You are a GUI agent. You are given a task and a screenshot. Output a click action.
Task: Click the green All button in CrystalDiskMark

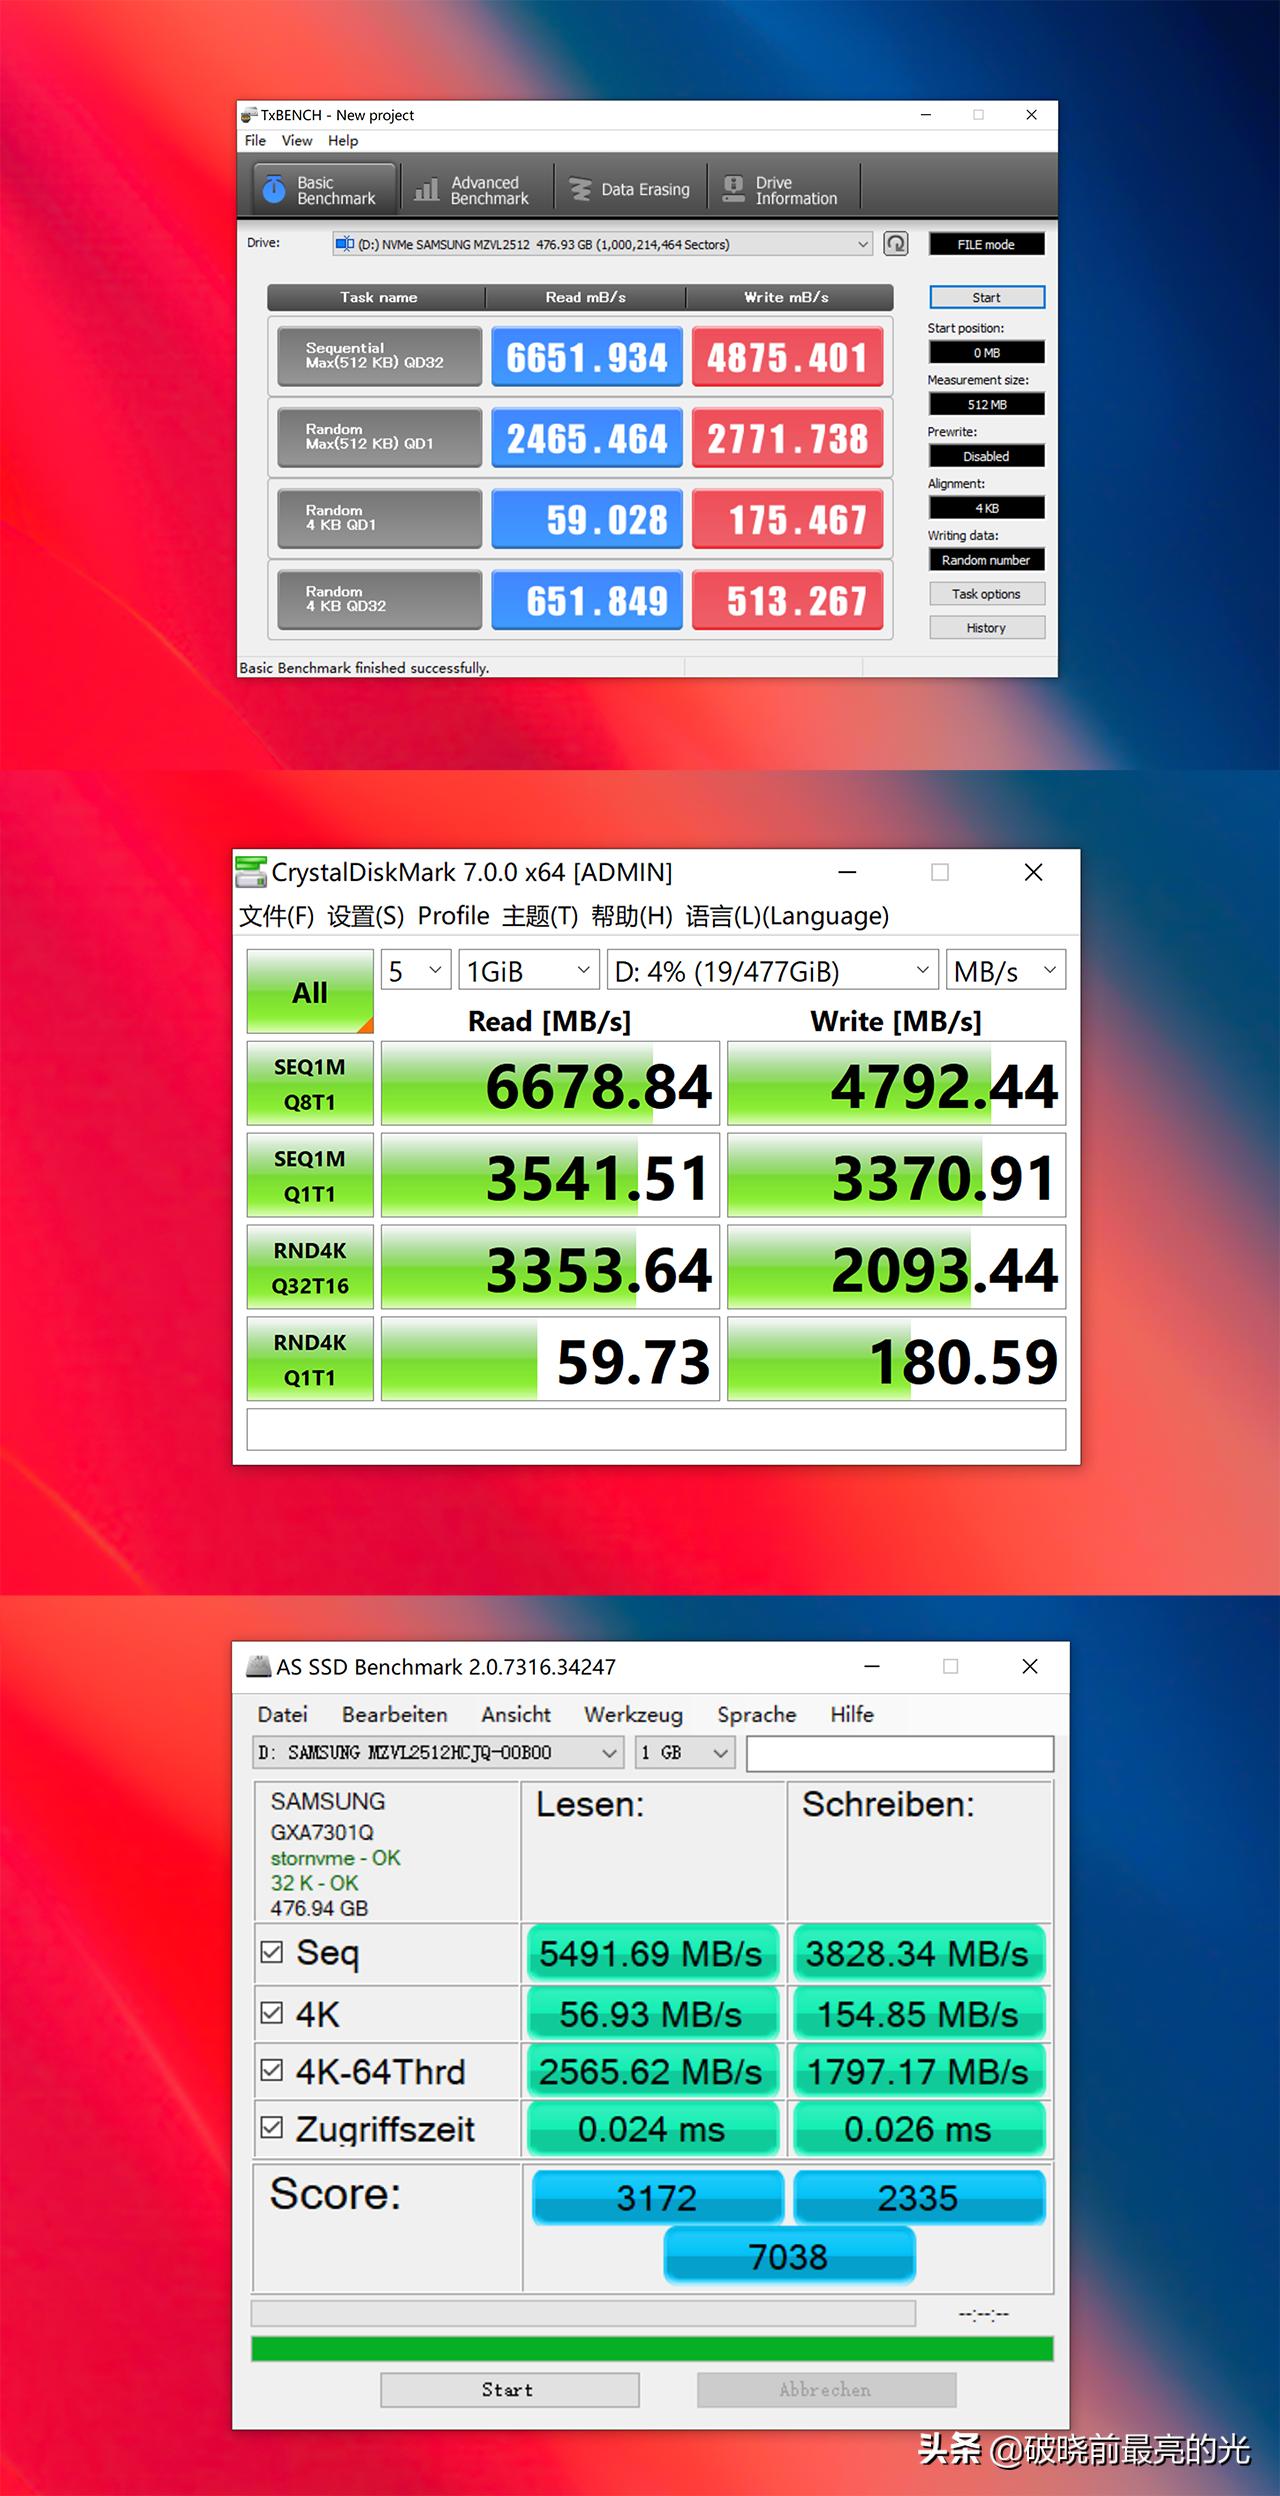pyautogui.click(x=310, y=991)
